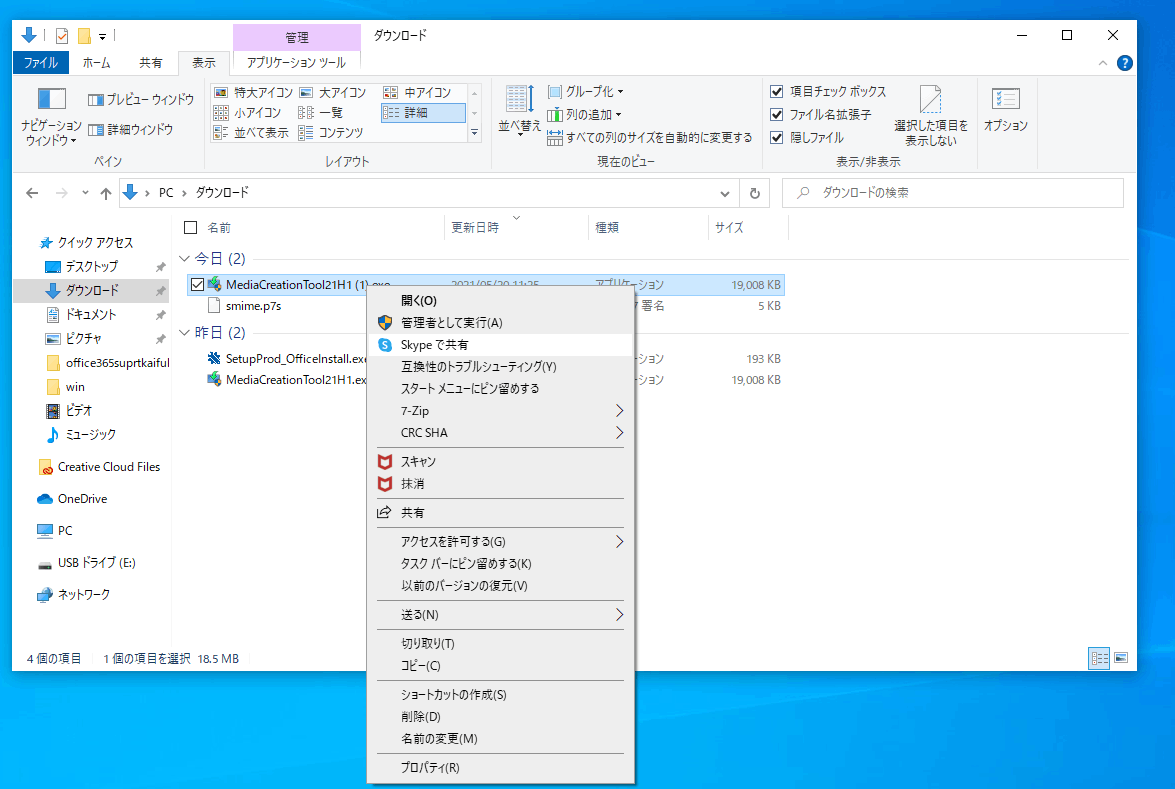Choose 名前の変更(M) menu entry

click(499, 739)
